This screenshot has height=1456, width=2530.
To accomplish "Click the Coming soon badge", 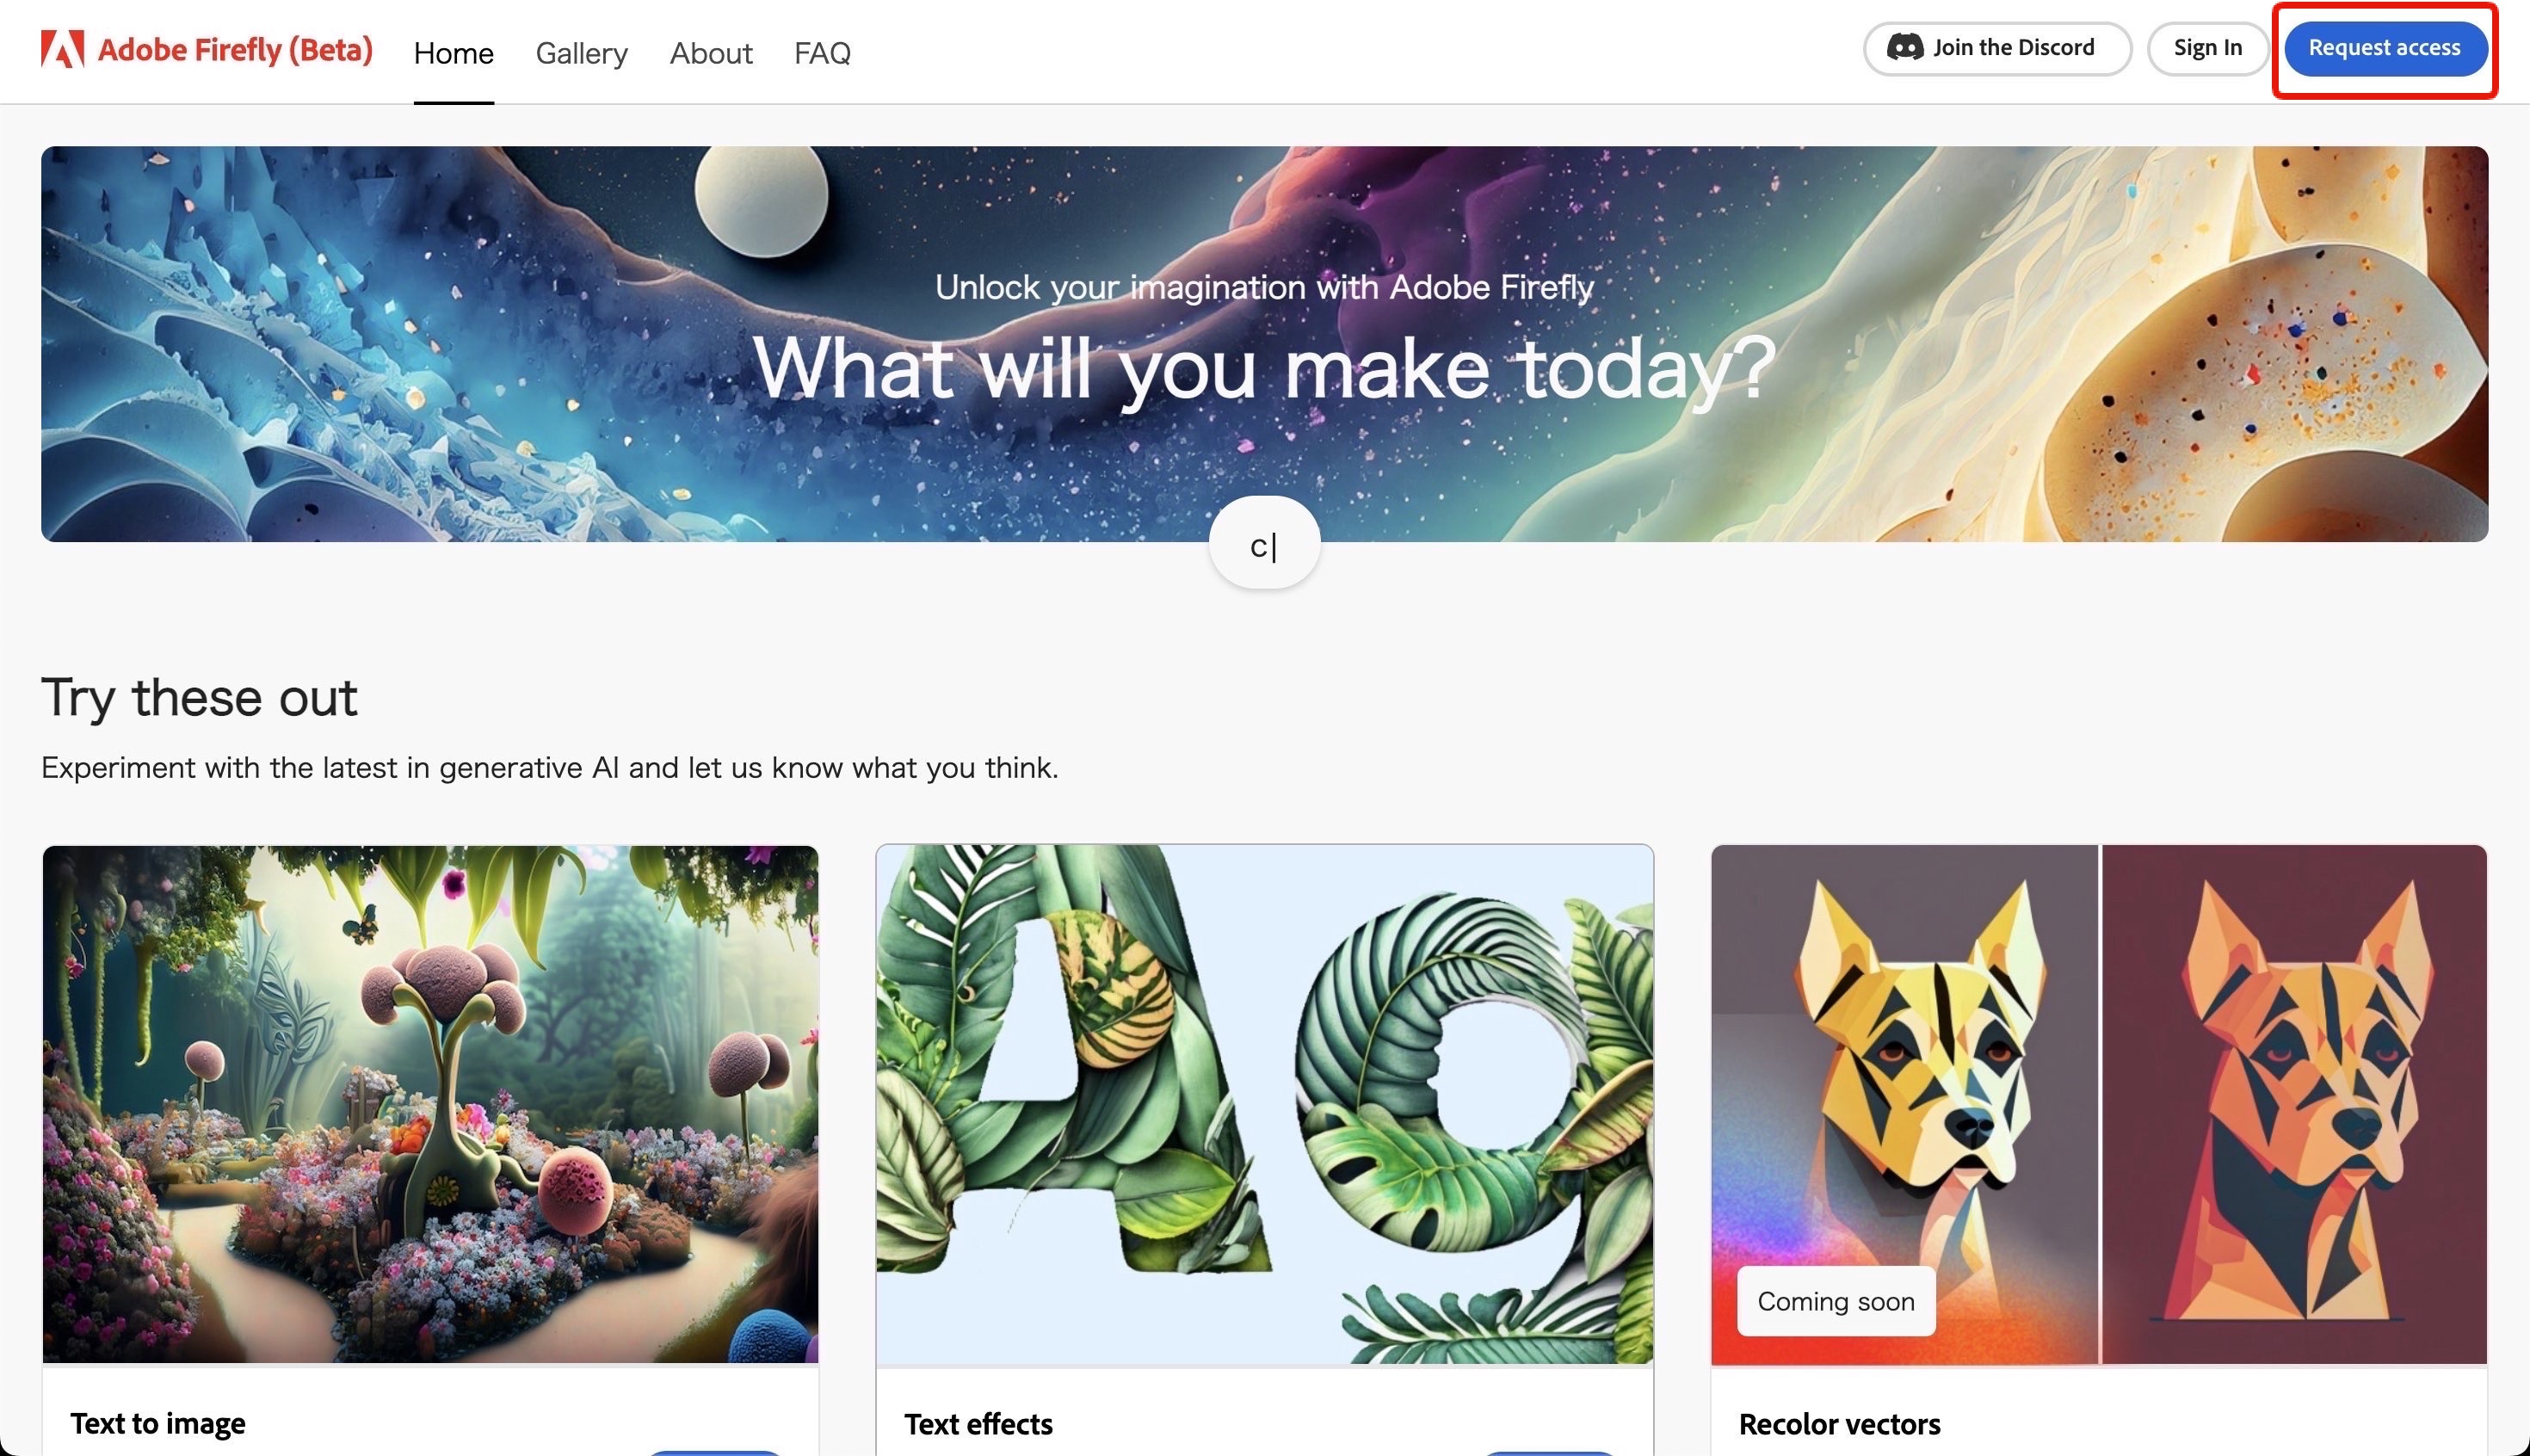I will click(x=1836, y=1301).
